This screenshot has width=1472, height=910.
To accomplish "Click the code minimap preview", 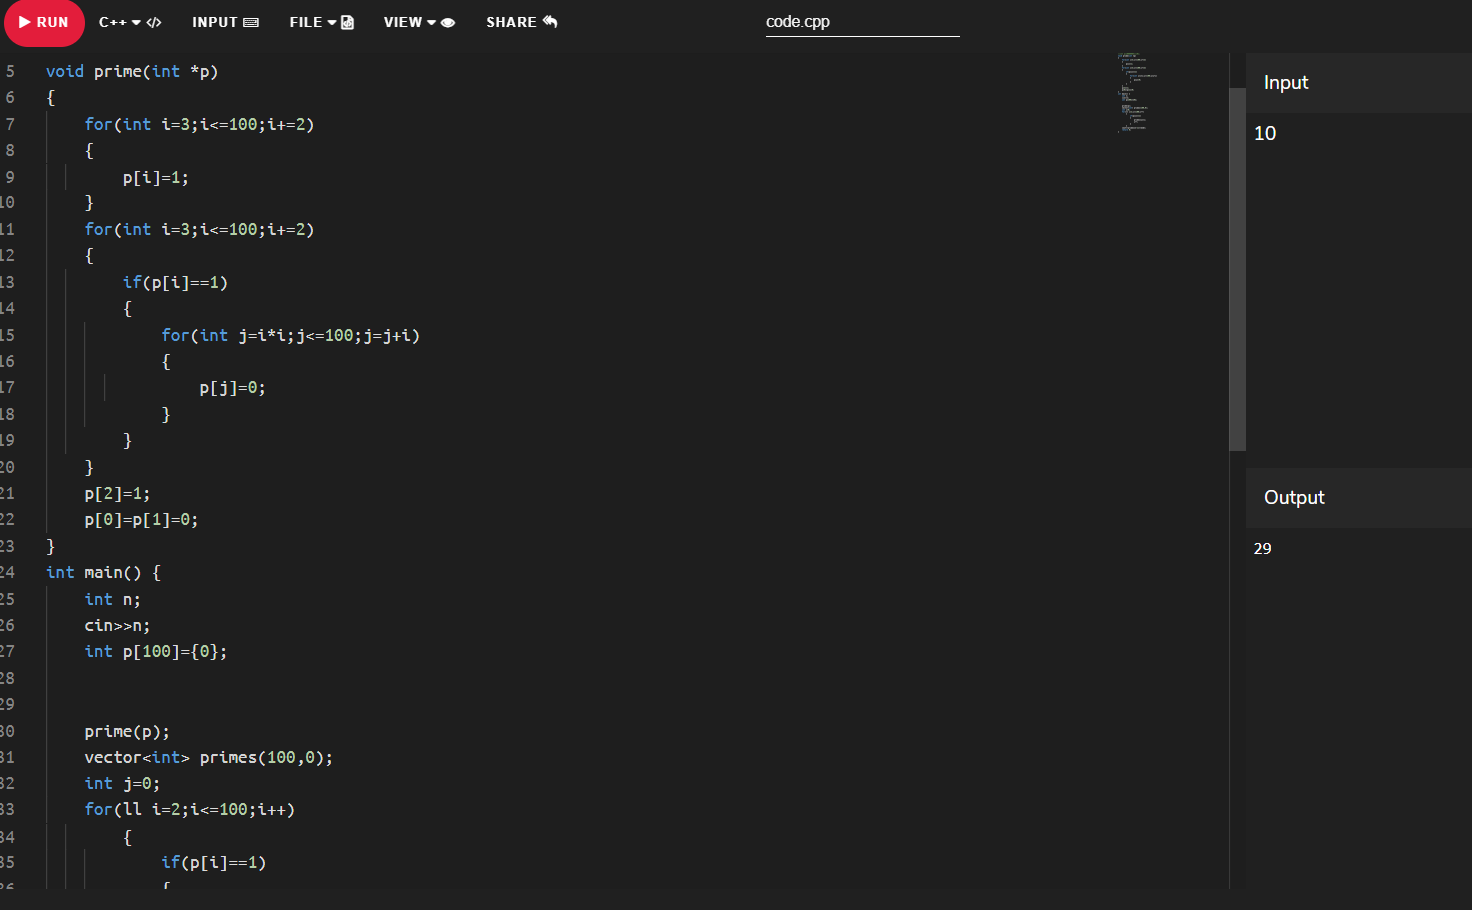I will click(x=1135, y=93).
